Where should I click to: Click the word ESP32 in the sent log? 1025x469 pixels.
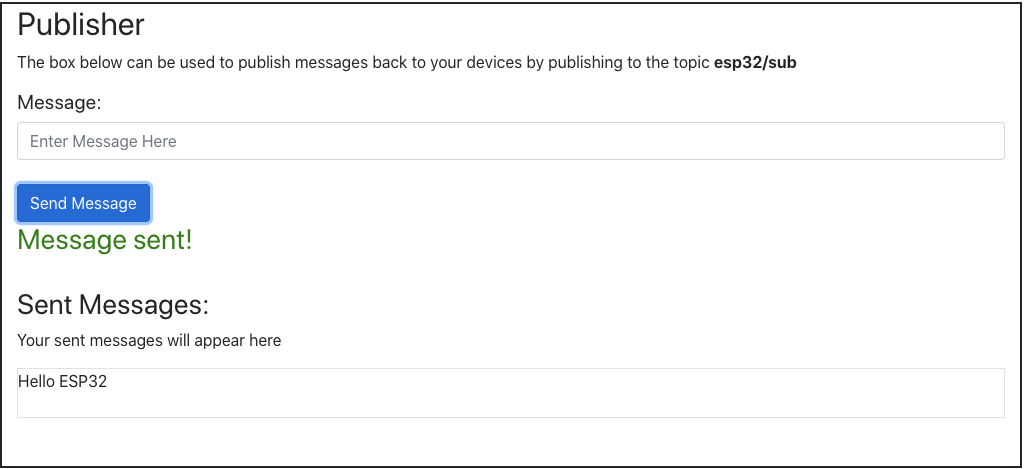click(x=83, y=381)
